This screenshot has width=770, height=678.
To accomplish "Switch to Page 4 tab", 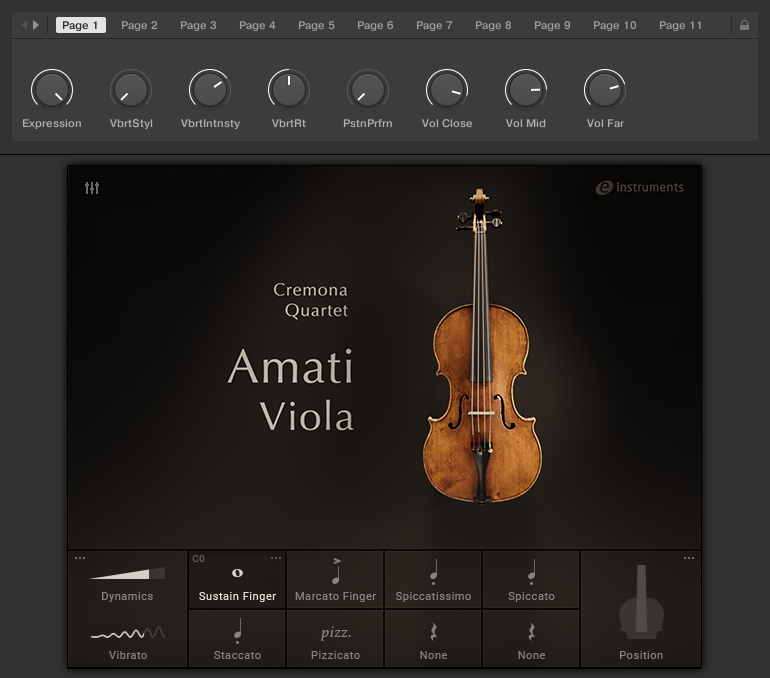I will click(x=257, y=25).
